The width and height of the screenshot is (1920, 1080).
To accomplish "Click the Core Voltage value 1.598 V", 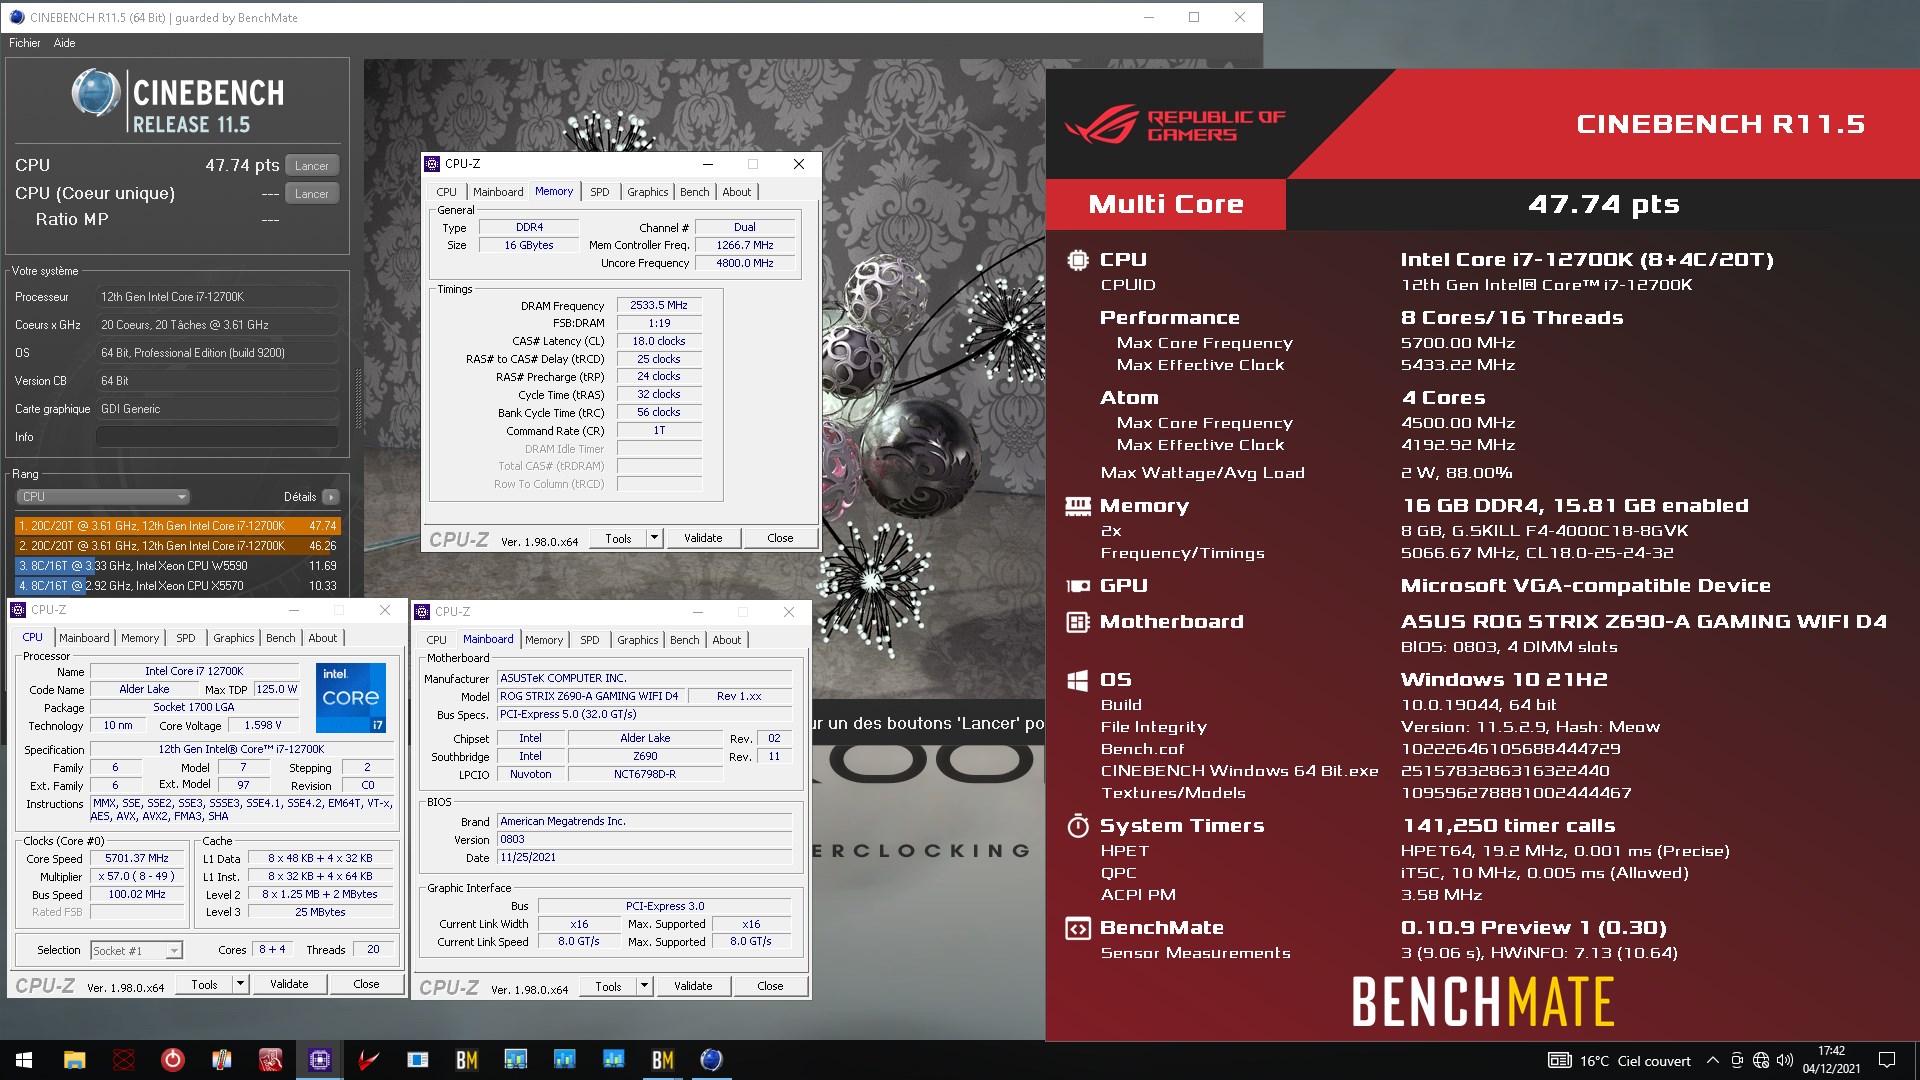I will click(263, 726).
